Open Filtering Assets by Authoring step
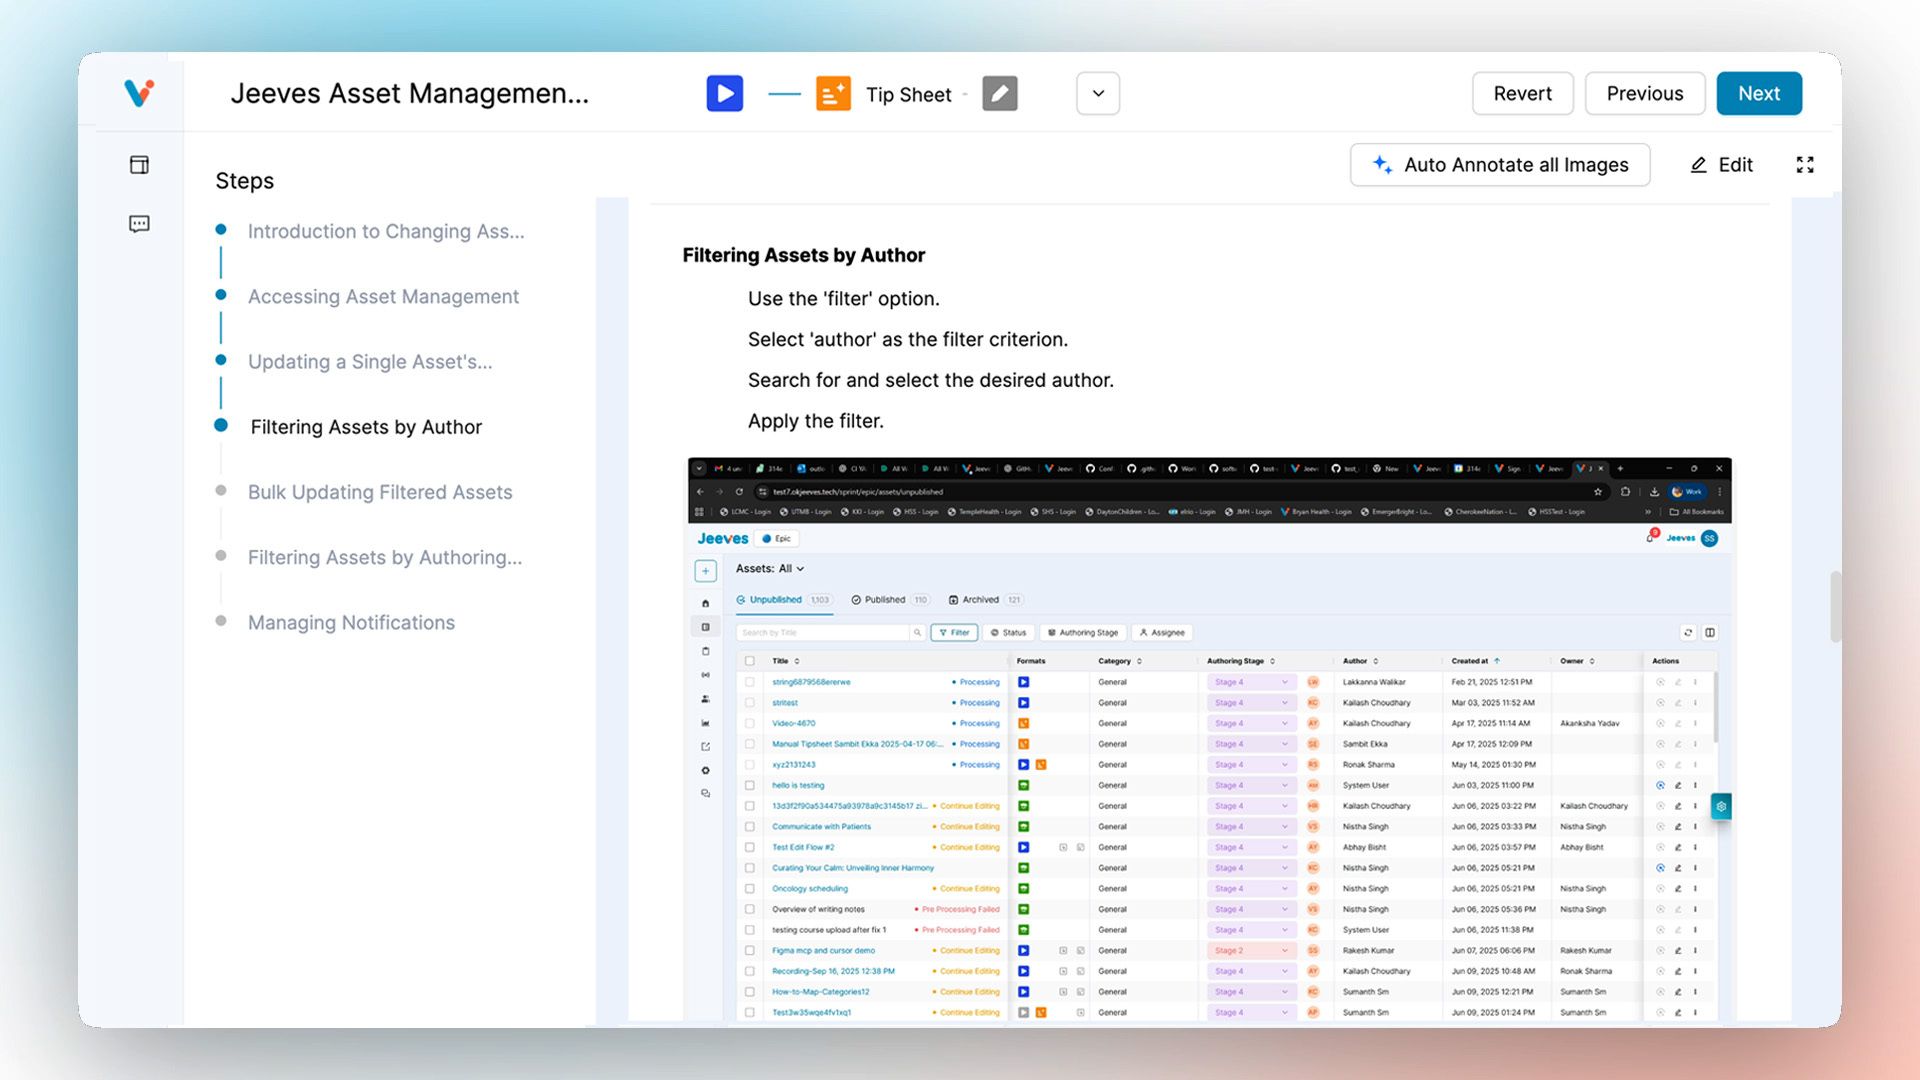The width and height of the screenshot is (1920, 1080). click(x=384, y=558)
